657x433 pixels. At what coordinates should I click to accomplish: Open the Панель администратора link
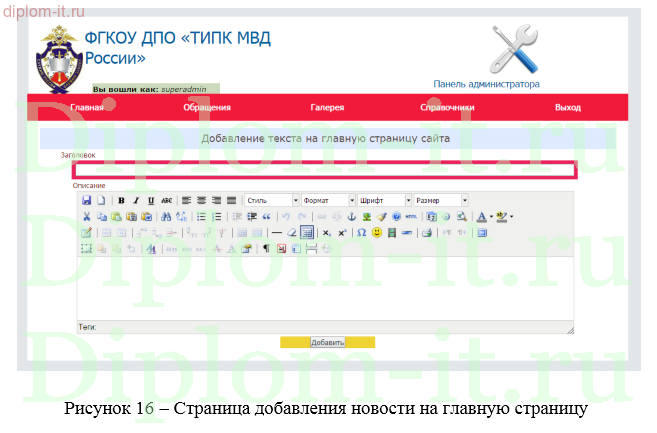[486, 85]
